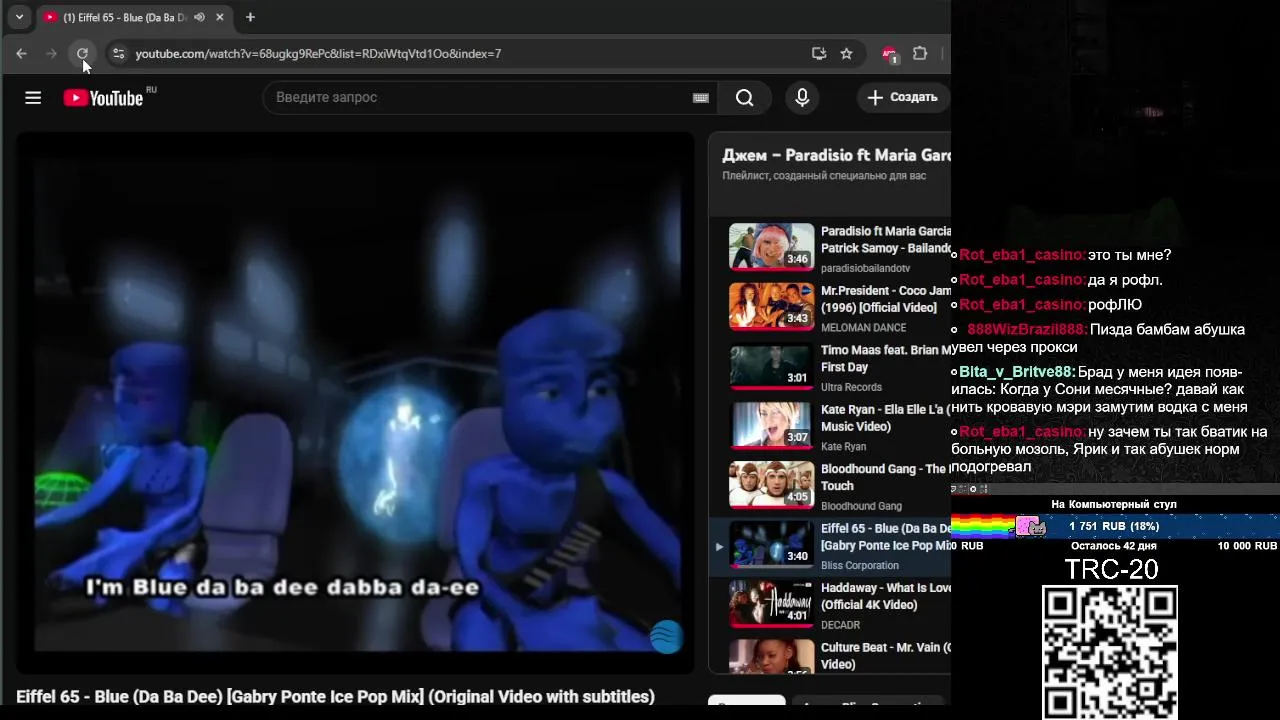Click the Mr.President thumbnail with 3:43 duration
The width and height of the screenshot is (1280, 720).
[x=771, y=307]
